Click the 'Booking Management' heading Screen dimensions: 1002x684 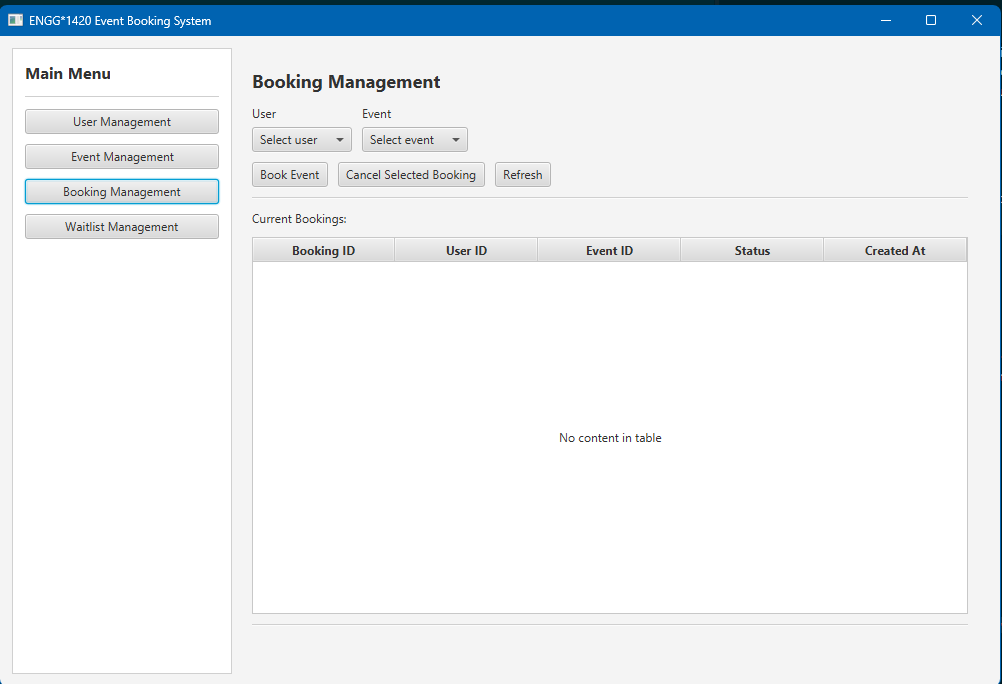[346, 82]
